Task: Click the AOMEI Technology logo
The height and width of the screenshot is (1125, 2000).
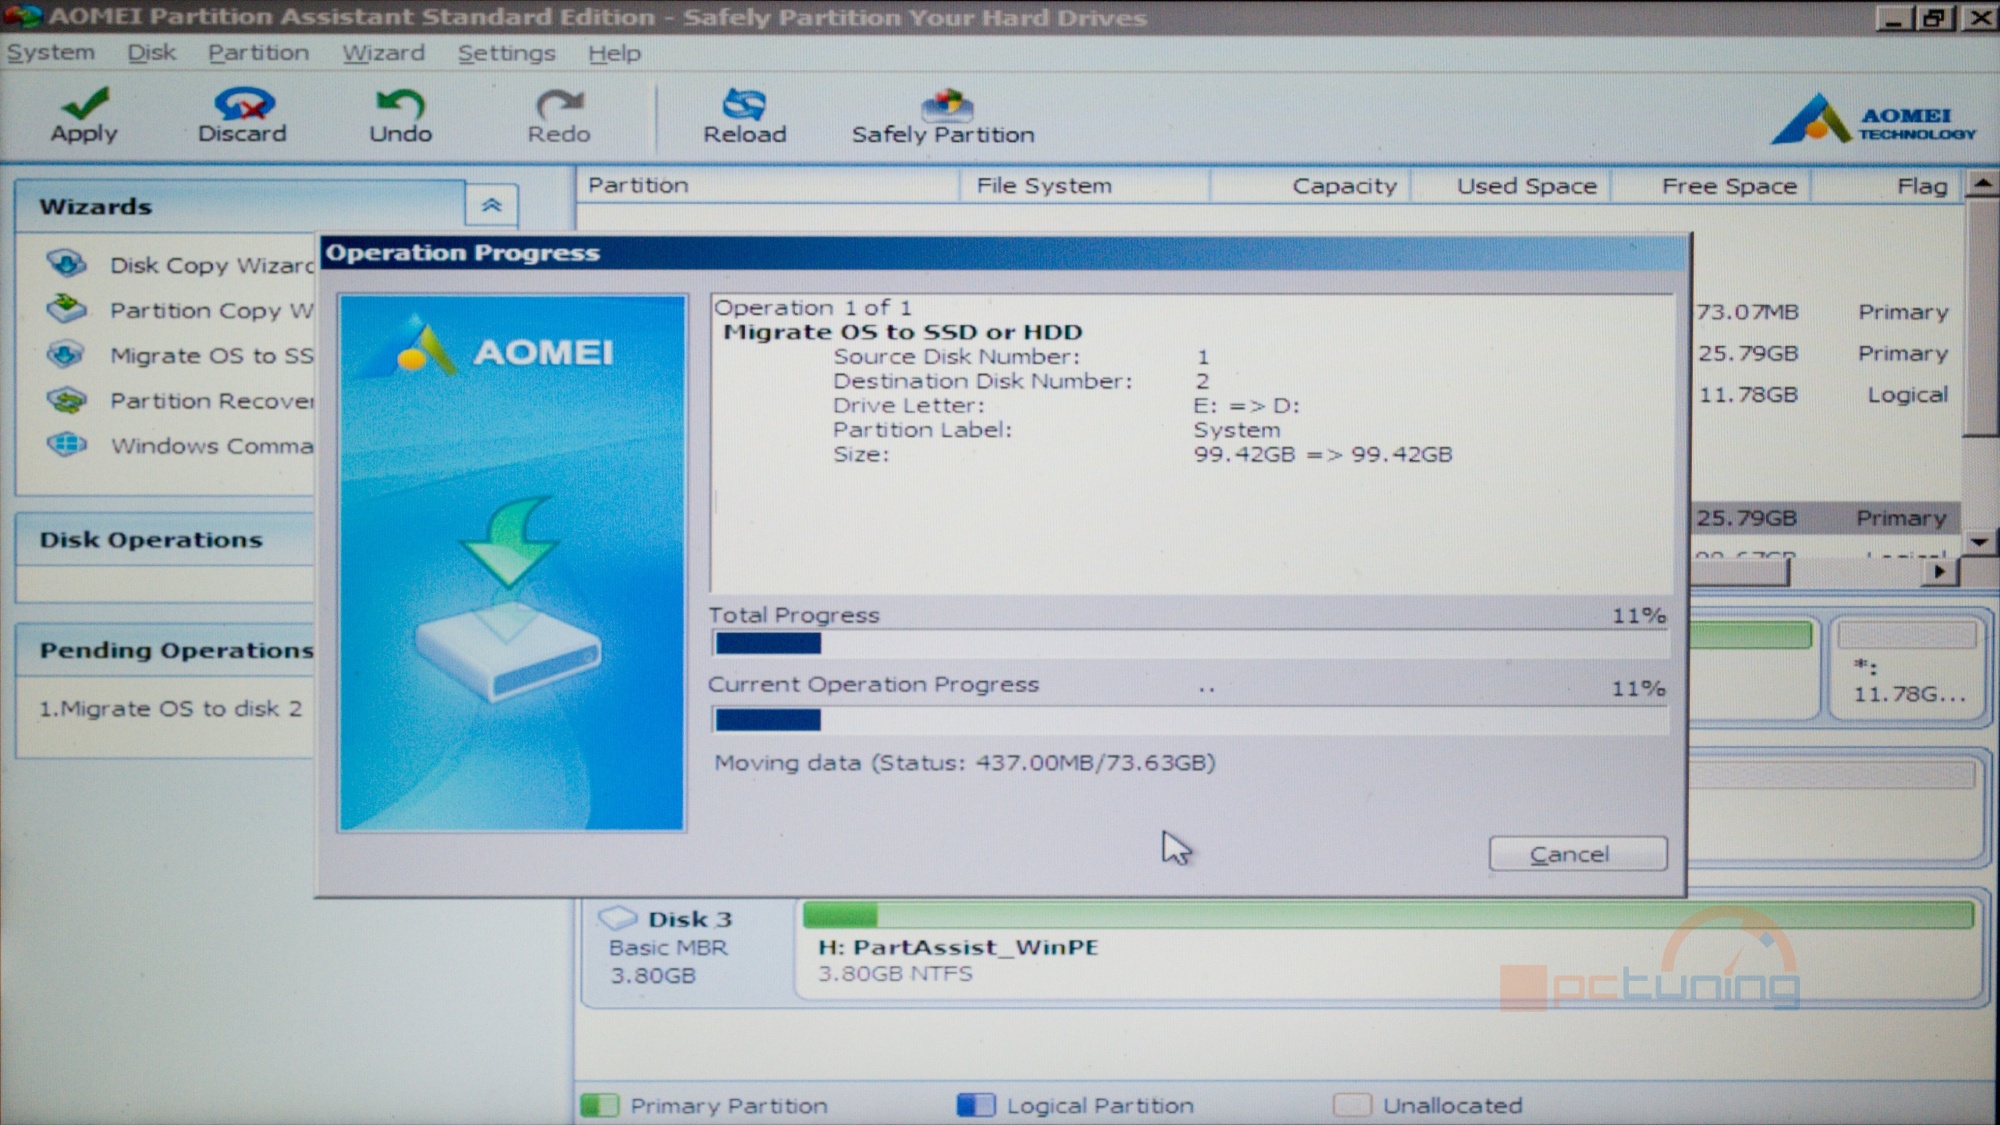Action: pyautogui.click(x=1872, y=119)
